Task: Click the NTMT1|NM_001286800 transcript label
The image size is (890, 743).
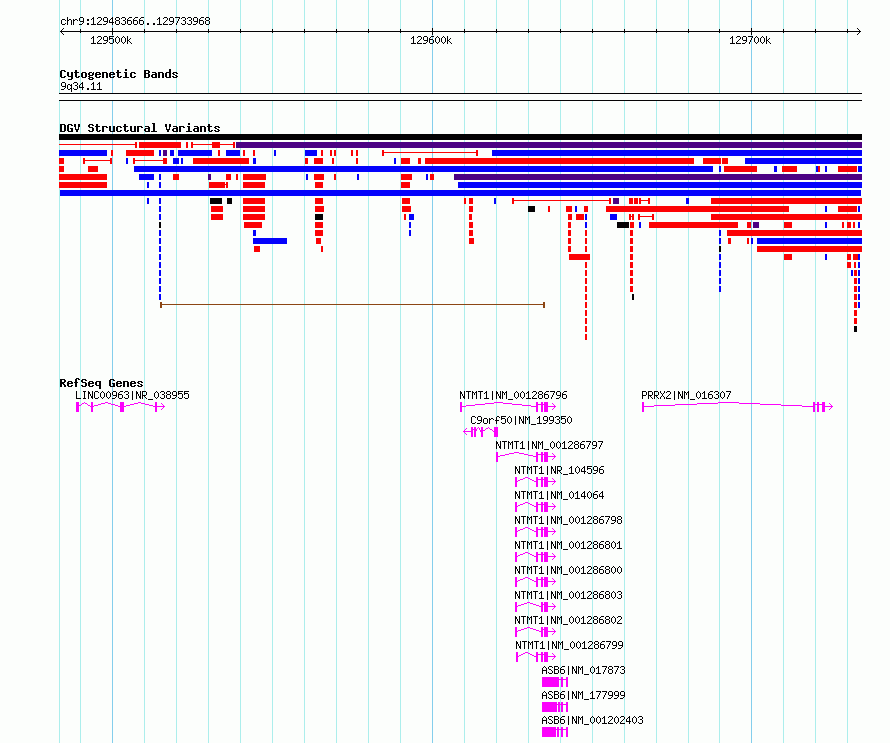Action: (568, 570)
